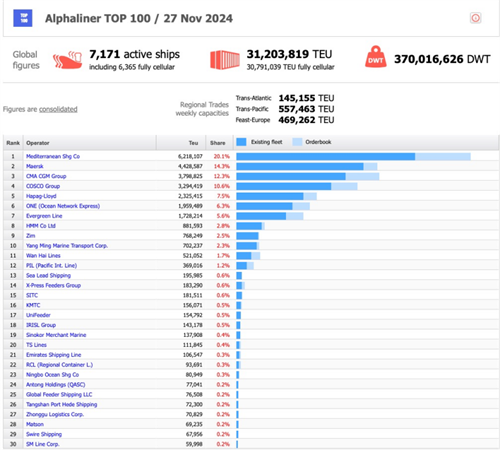This screenshot has width=500, height=450.
Task: Open Mediterranean Shg Co operator link
Action: (53, 156)
